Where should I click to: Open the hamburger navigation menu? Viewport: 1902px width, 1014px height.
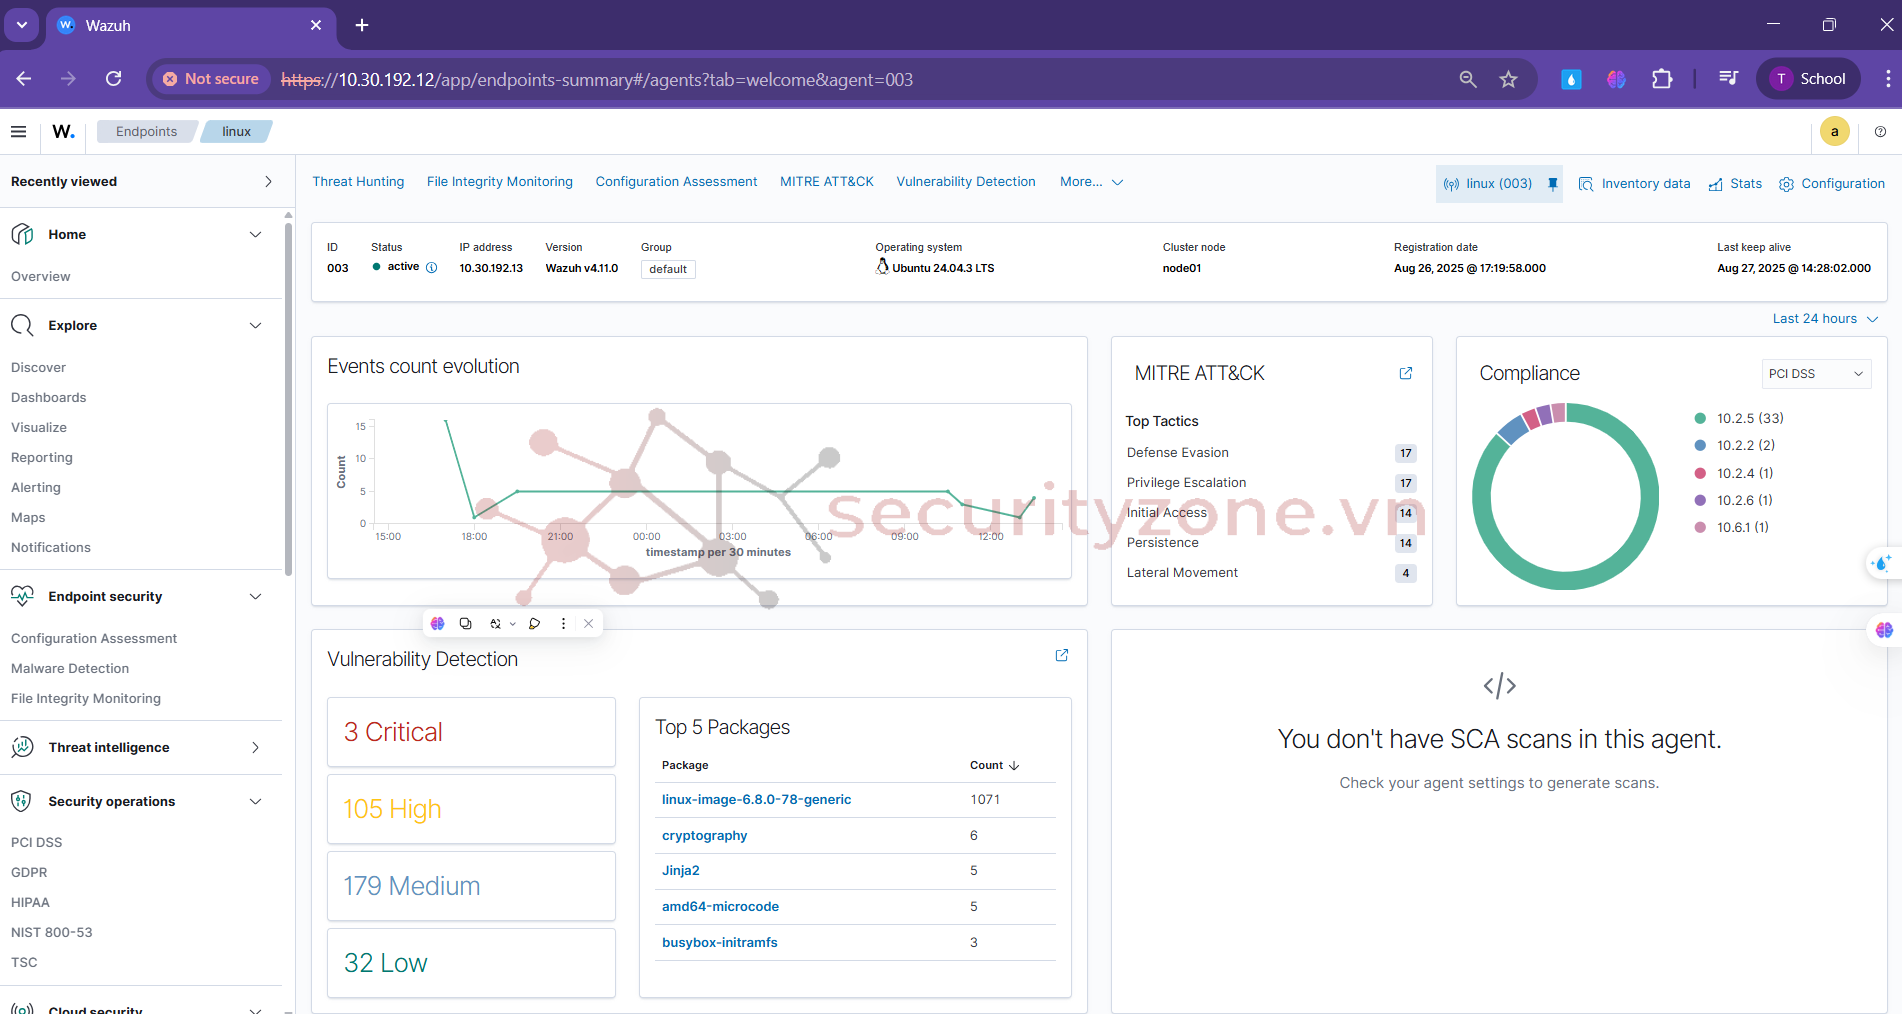[18, 131]
